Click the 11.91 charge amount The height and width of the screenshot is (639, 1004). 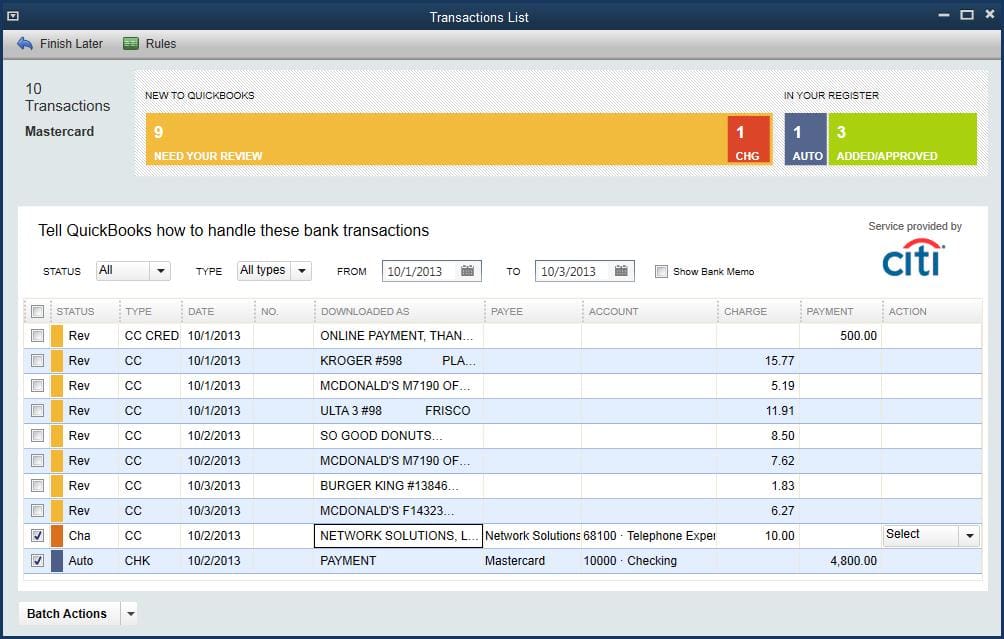coord(780,410)
